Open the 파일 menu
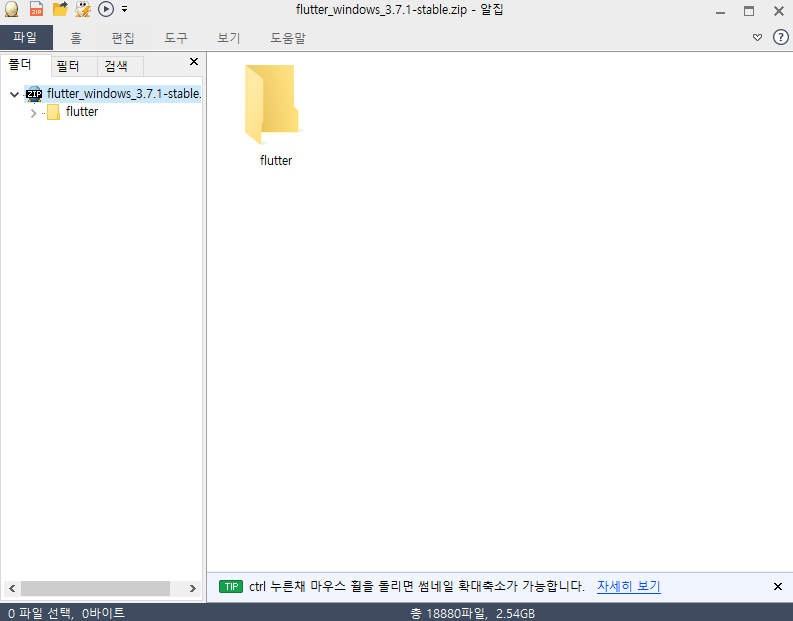The height and width of the screenshot is (621, 793). point(26,37)
